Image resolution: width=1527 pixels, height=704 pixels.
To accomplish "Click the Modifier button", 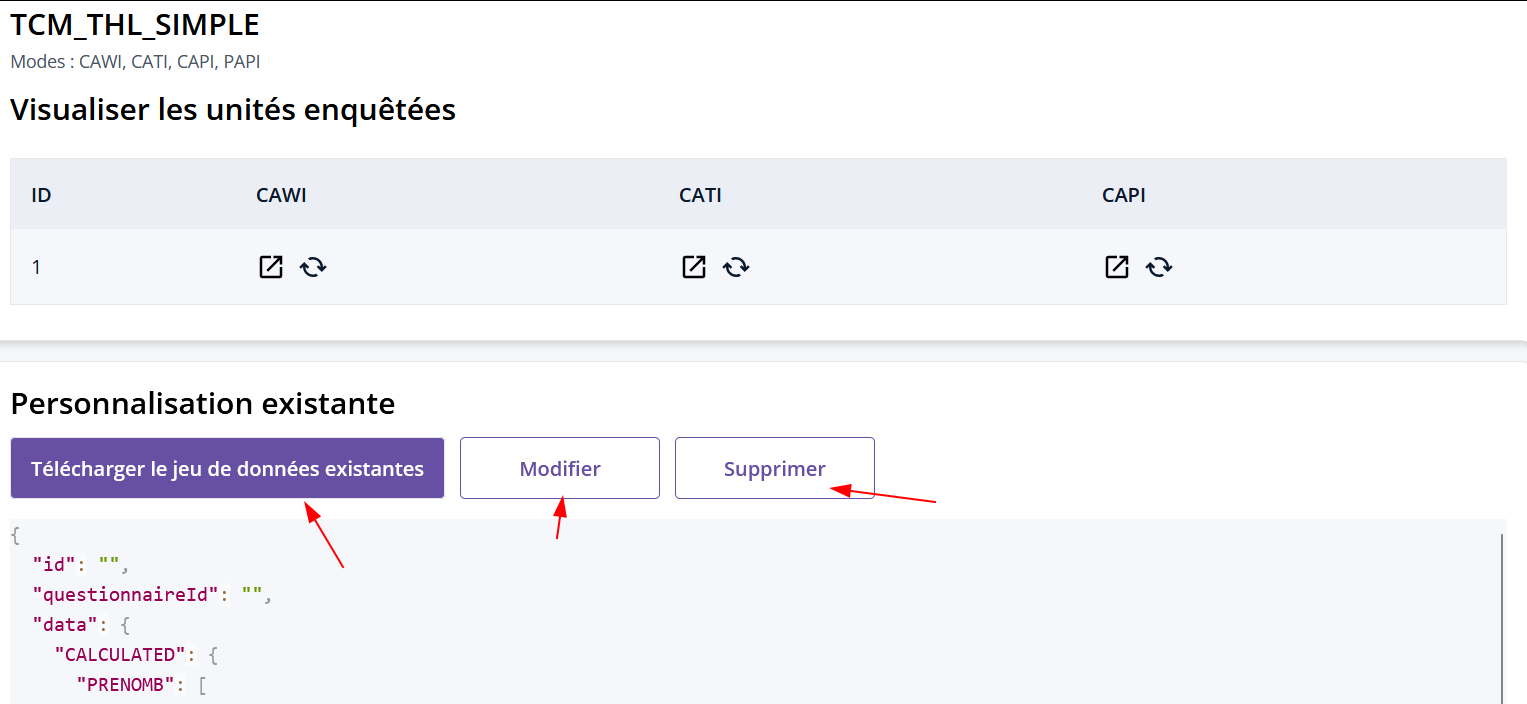I will (560, 468).
